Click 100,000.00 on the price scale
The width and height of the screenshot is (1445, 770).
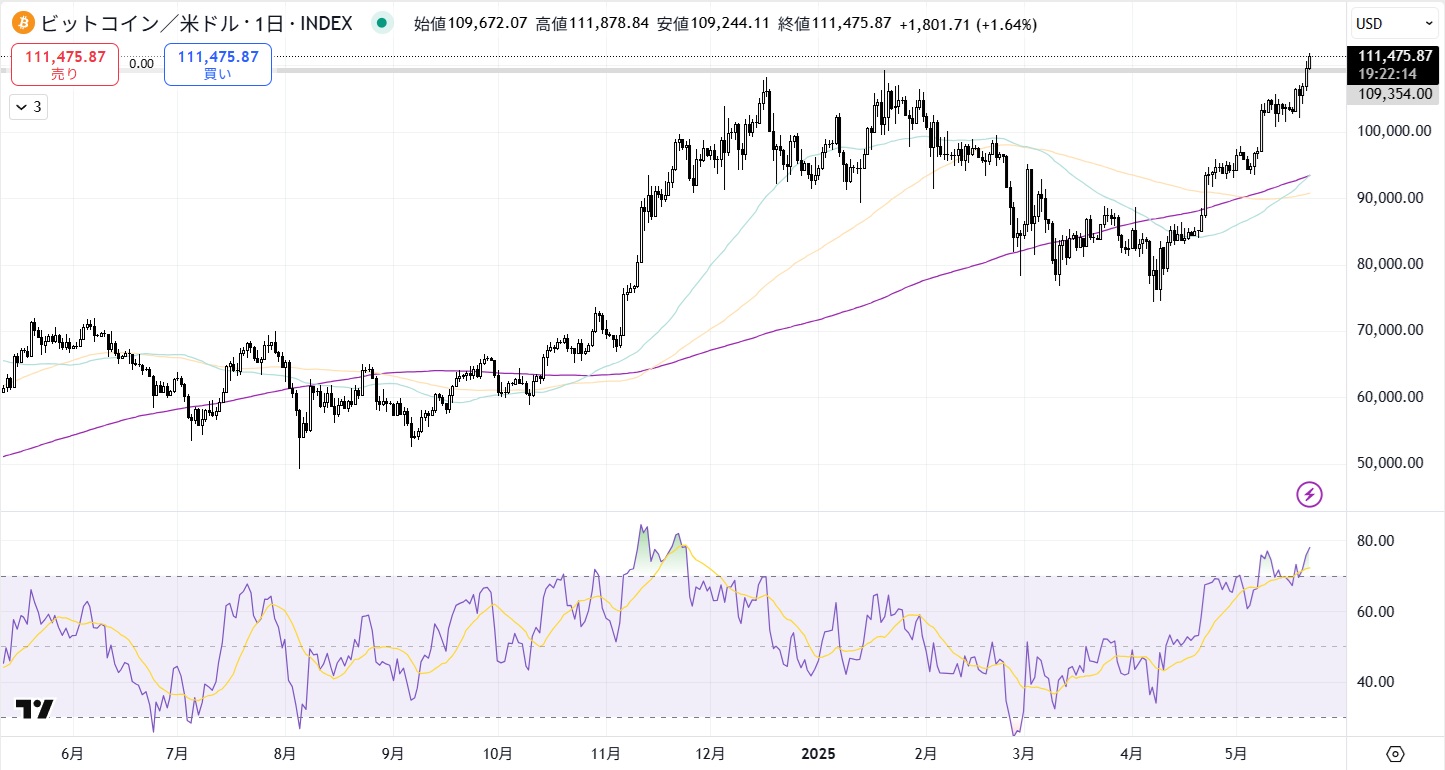[1389, 131]
